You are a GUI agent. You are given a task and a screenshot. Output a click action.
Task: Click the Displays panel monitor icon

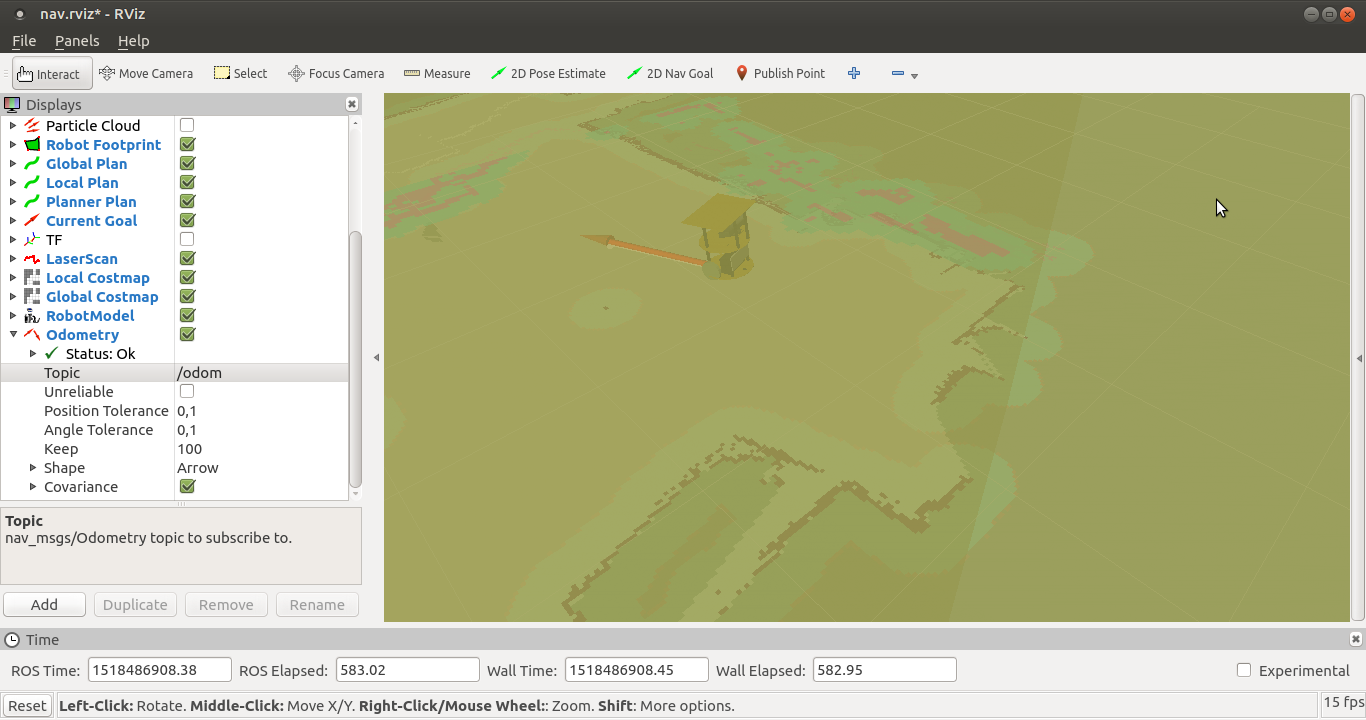click(12, 104)
